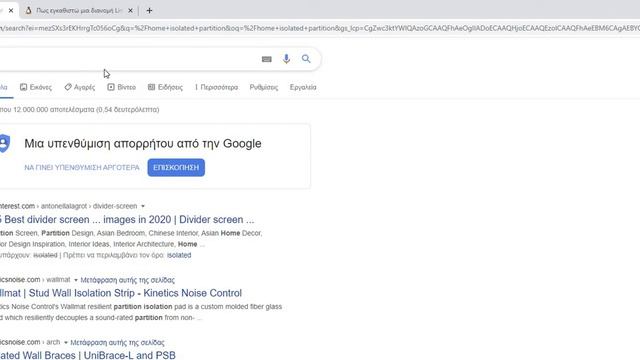Click ΝΑ ΓΙΝΕΙ ΥΠΕΝΘΥΜΙΣΗ ΑΡΓΟΤΕΡΑ
The height and width of the screenshot is (360, 640).
(82, 167)
